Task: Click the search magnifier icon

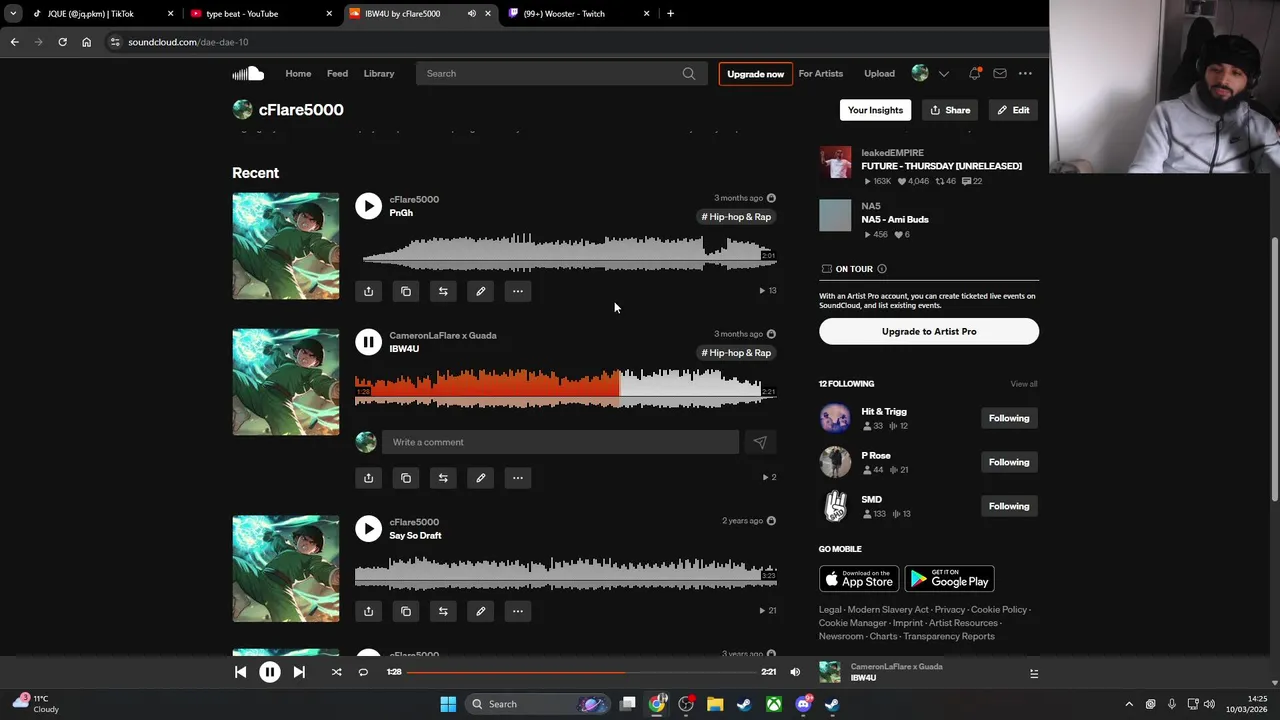Action: pyautogui.click(x=689, y=73)
